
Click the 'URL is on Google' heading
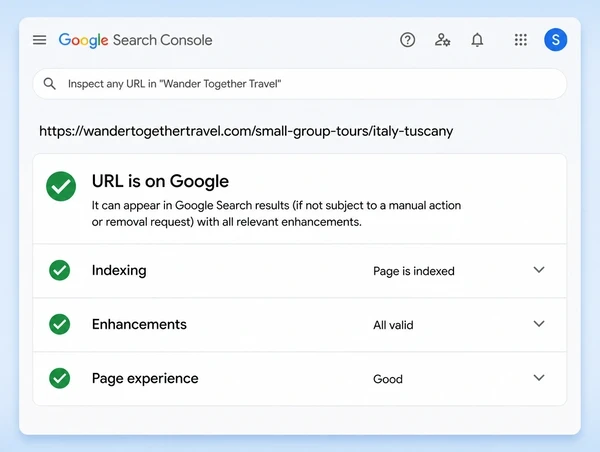coord(160,181)
